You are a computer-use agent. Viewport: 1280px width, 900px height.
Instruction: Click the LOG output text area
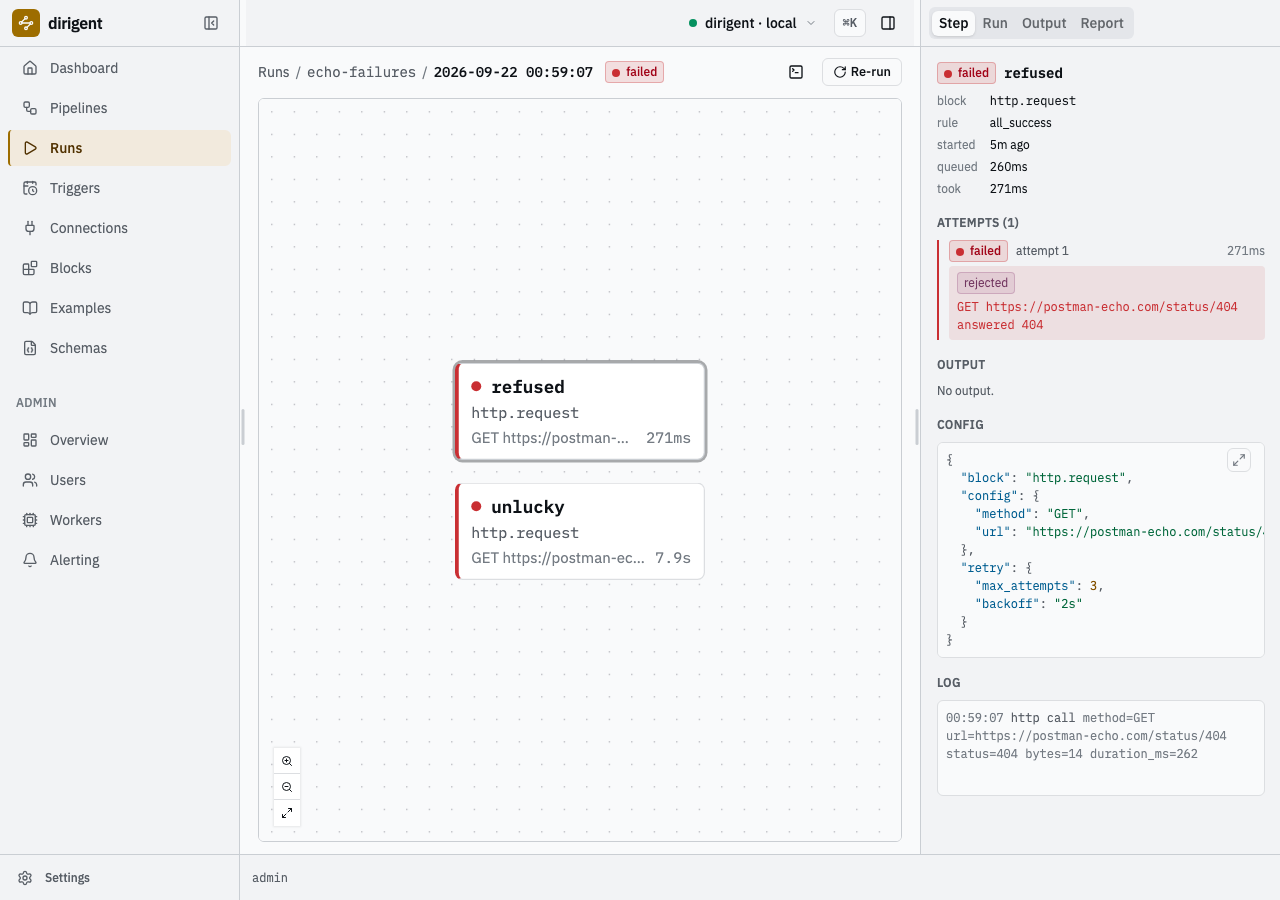[x=1101, y=748]
